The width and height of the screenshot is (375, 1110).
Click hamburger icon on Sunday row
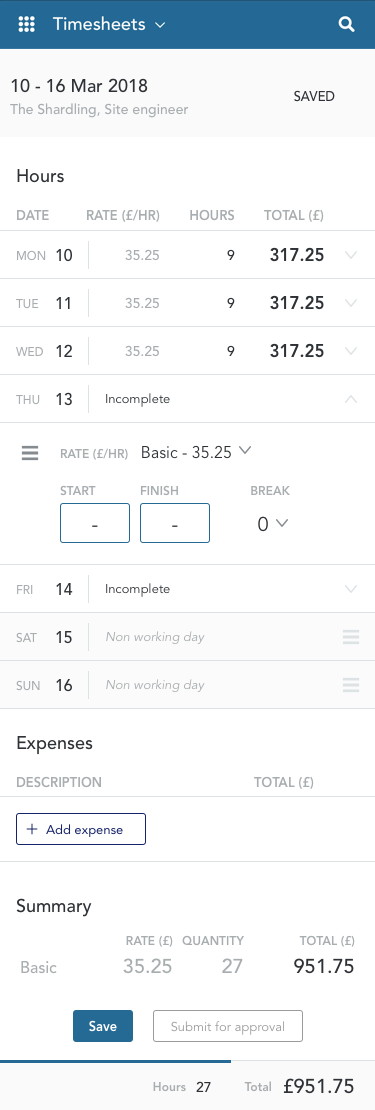point(351,685)
